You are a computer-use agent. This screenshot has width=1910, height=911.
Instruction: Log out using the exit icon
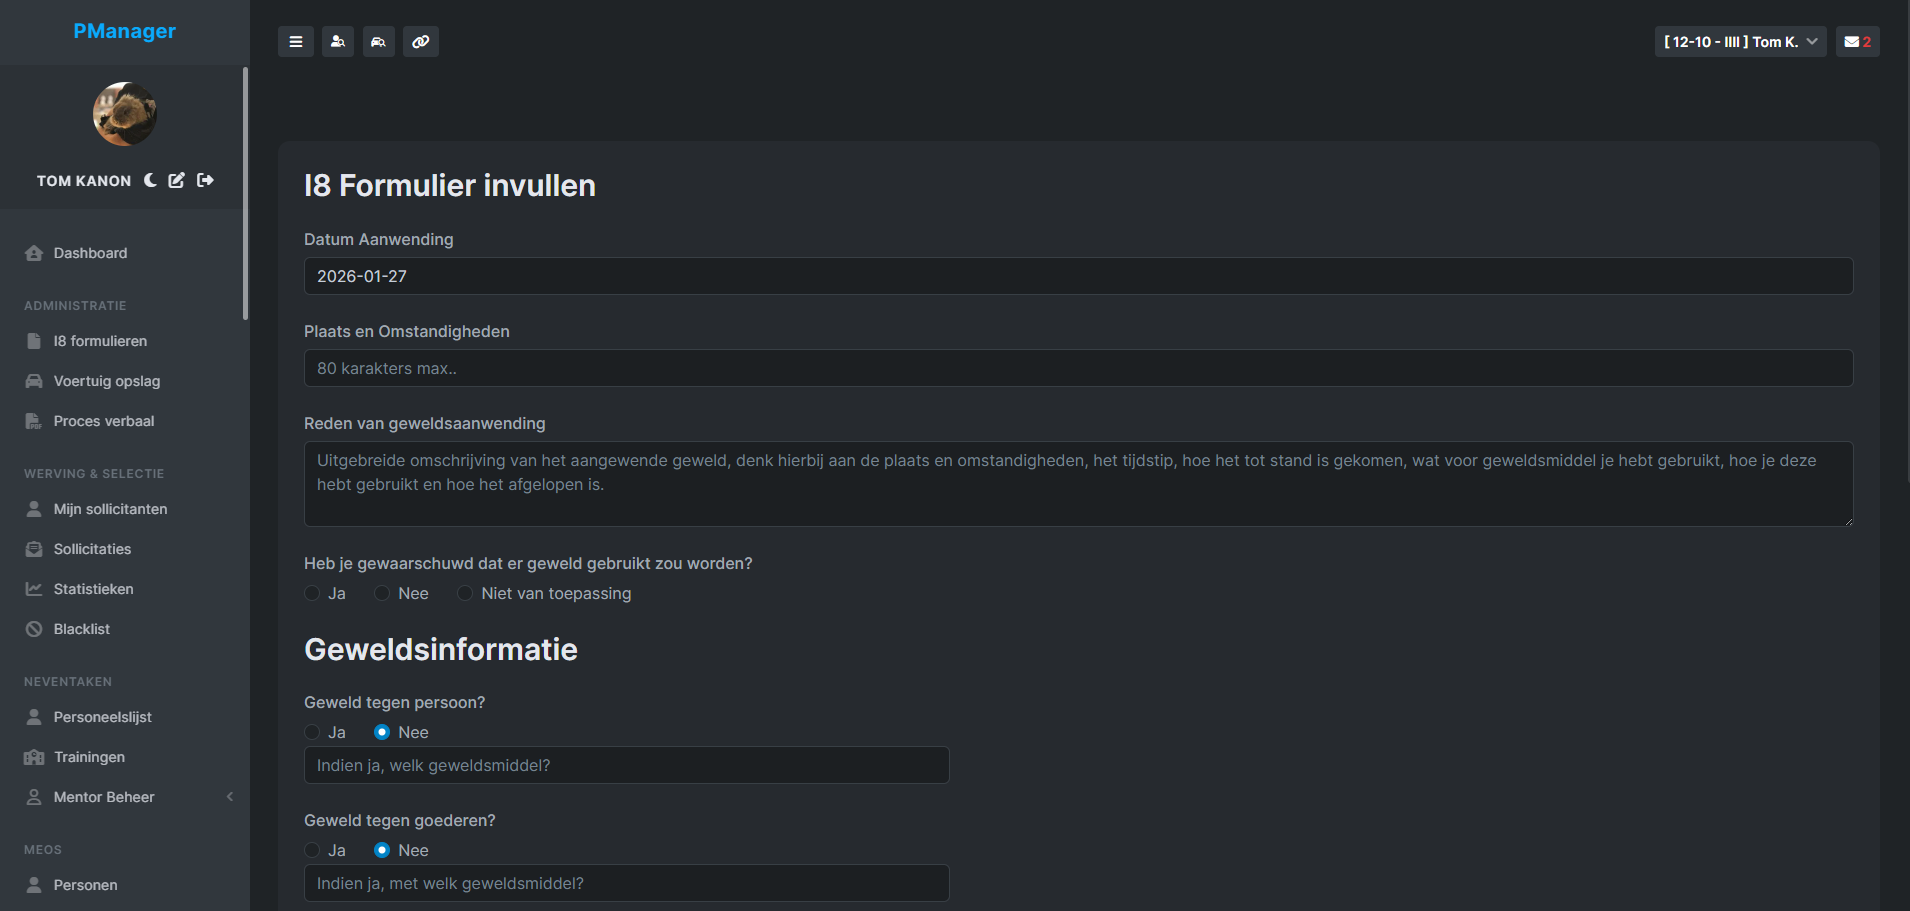(205, 180)
